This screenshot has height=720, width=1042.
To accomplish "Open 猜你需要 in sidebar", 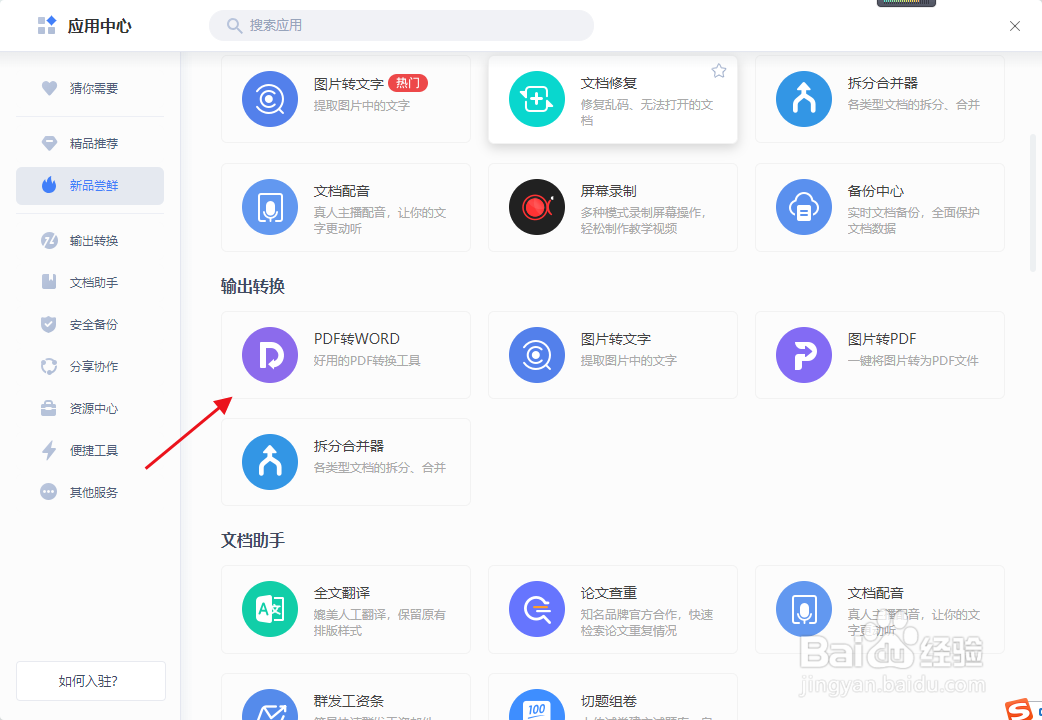I will (90, 88).
